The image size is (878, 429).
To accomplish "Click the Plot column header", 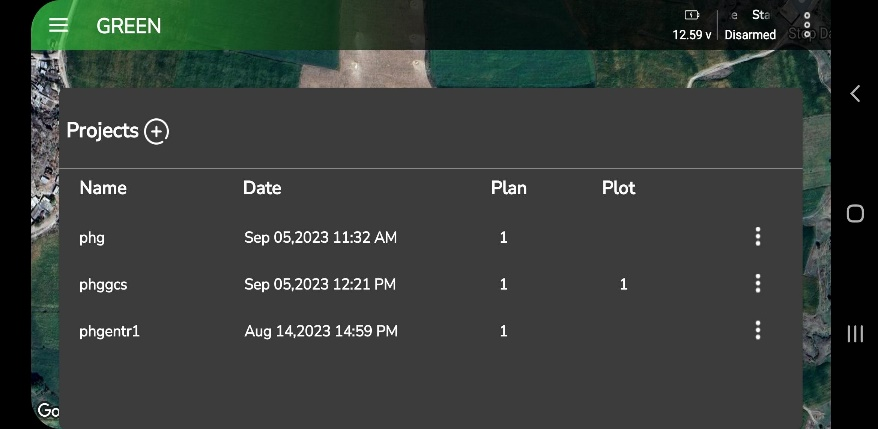I will 618,188.
